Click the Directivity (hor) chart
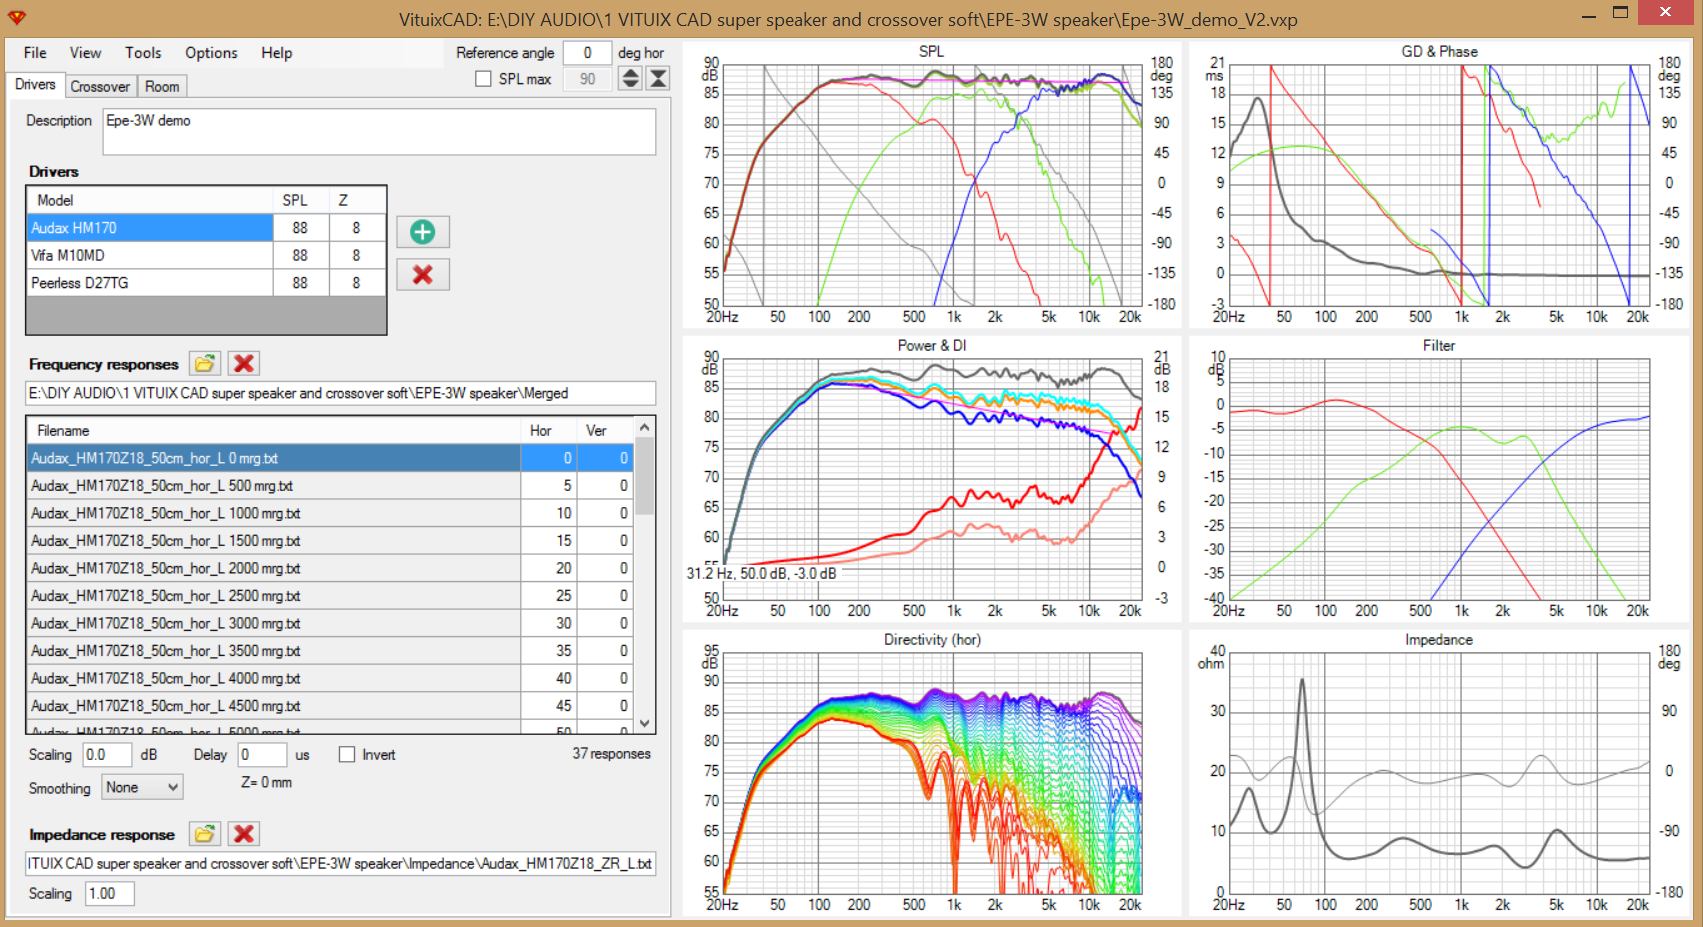Viewport: 1703px width, 927px height. point(932,773)
